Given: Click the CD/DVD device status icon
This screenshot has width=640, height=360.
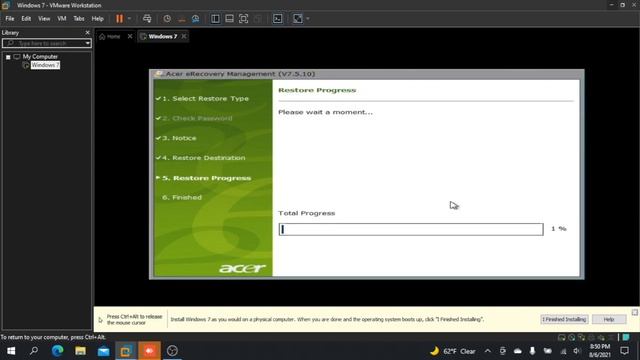Looking at the screenshot, I should point(571,338).
